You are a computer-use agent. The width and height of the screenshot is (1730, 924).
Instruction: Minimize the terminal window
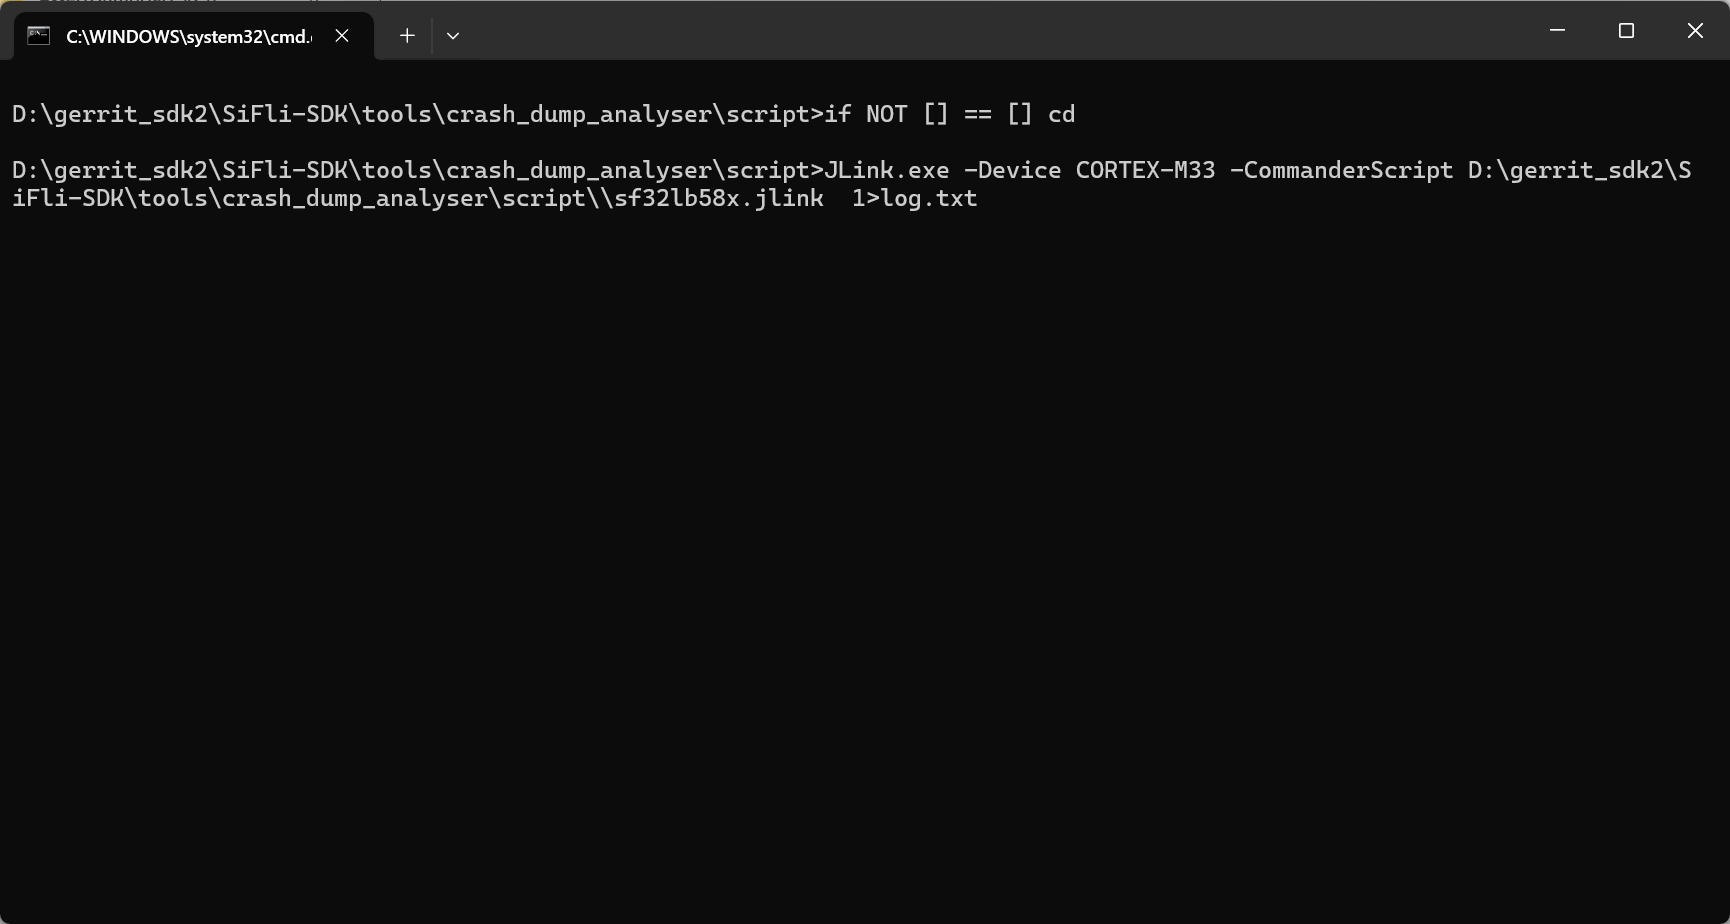tap(1557, 31)
